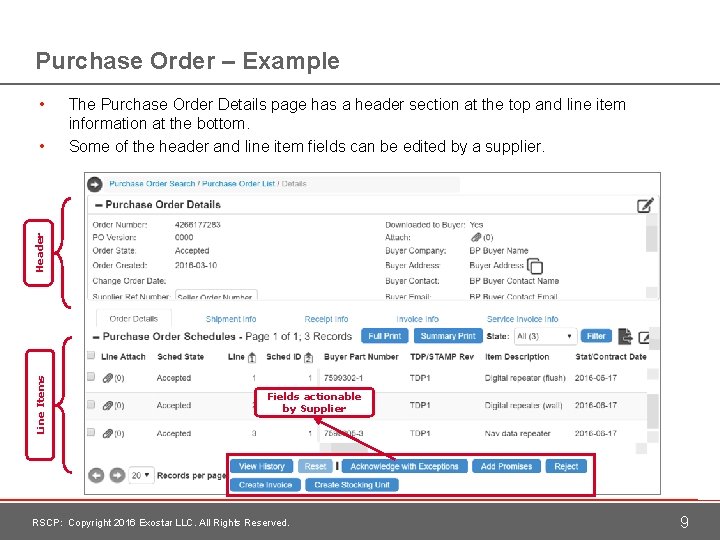Click the Nav data repeater description
720x540 pixels.
pyautogui.click(x=517, y=433)
